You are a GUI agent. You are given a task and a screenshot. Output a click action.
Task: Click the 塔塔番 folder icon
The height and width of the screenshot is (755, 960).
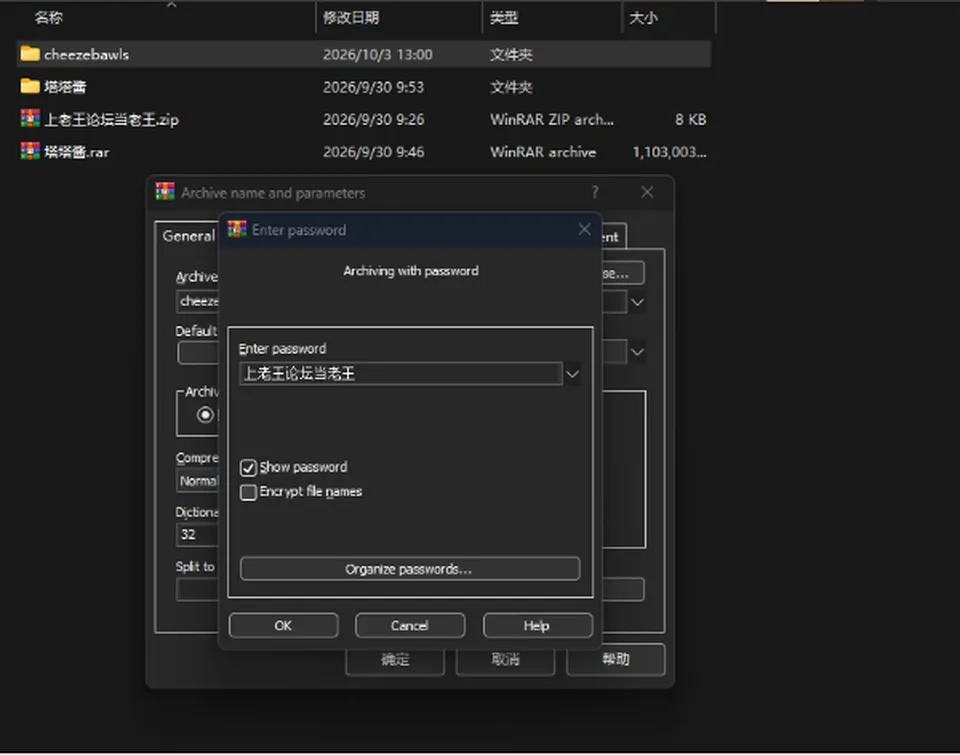[29, 86]
